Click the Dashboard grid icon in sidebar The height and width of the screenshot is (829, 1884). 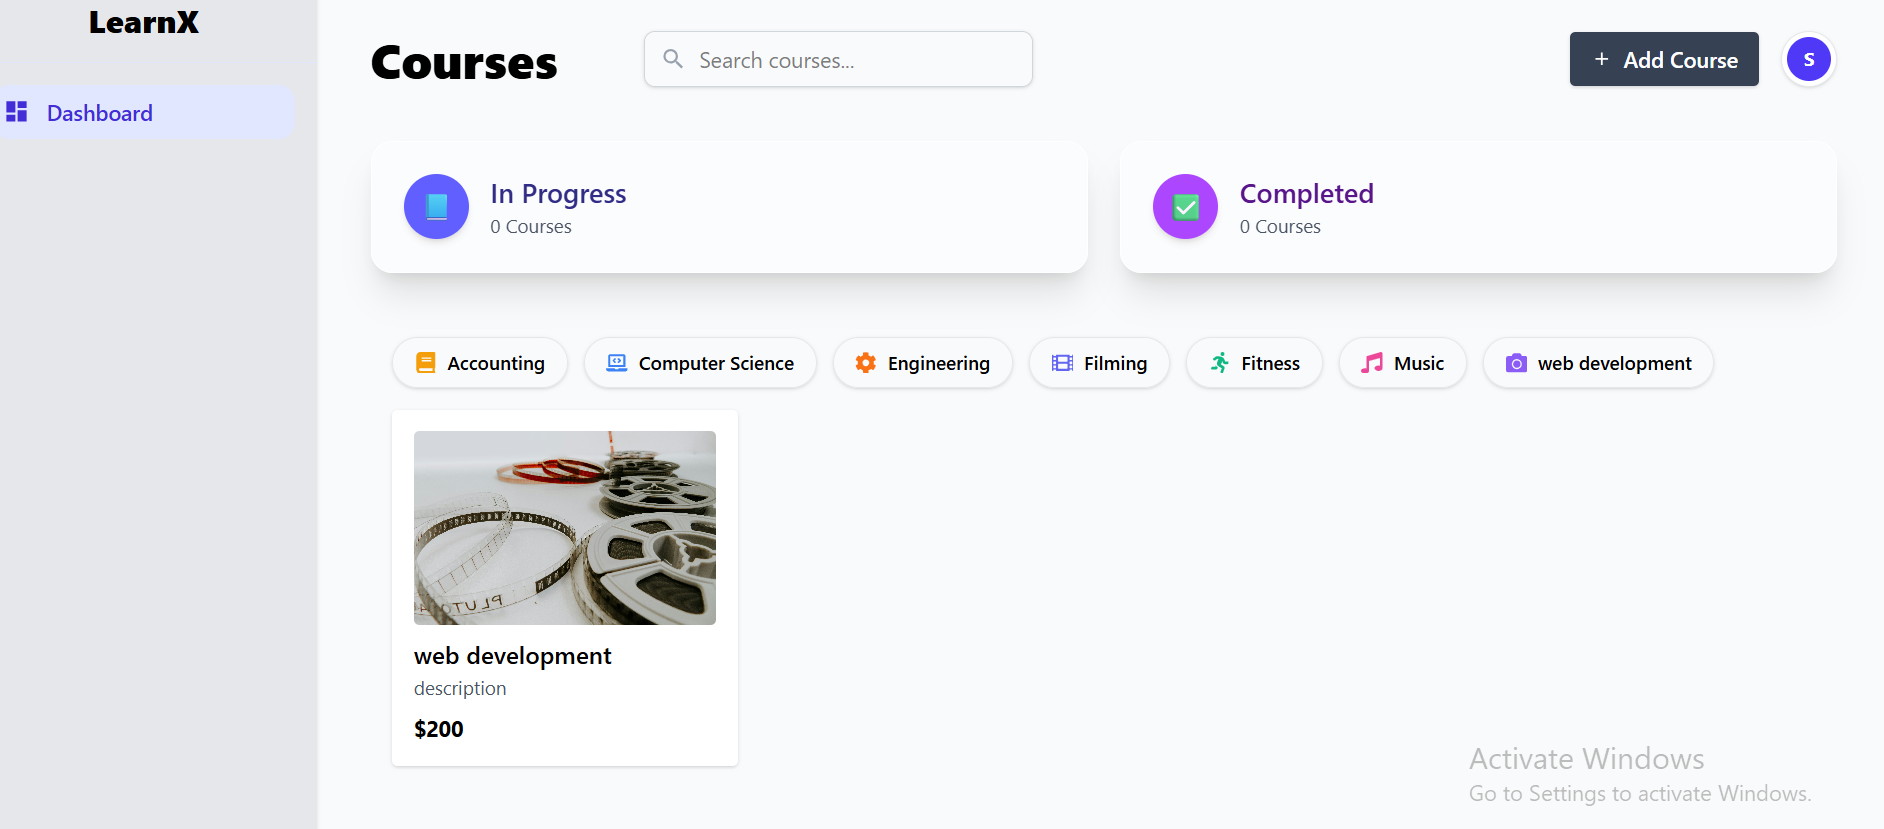pyautogui.click(x=17, y=112)
